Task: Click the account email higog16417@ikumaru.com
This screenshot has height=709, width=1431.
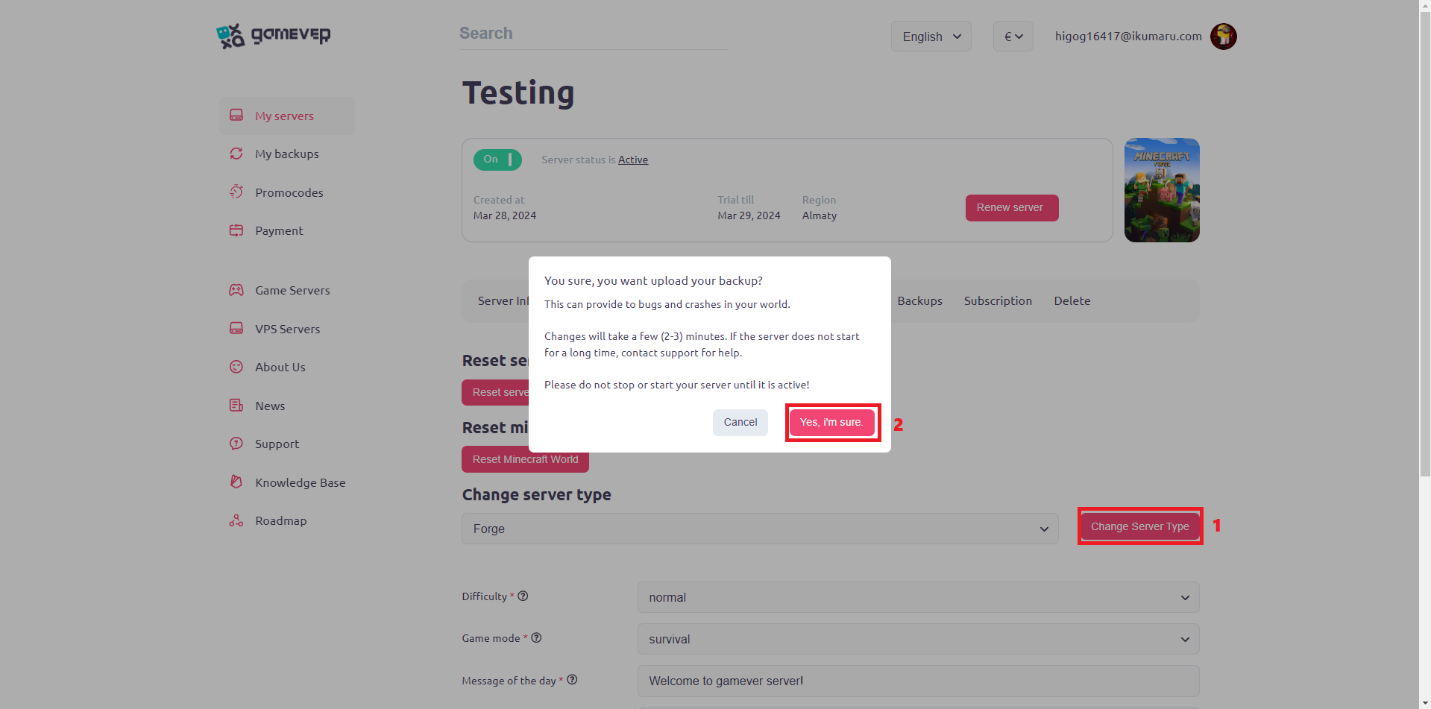Action: pyautogui.click(x=1128, y=36)
